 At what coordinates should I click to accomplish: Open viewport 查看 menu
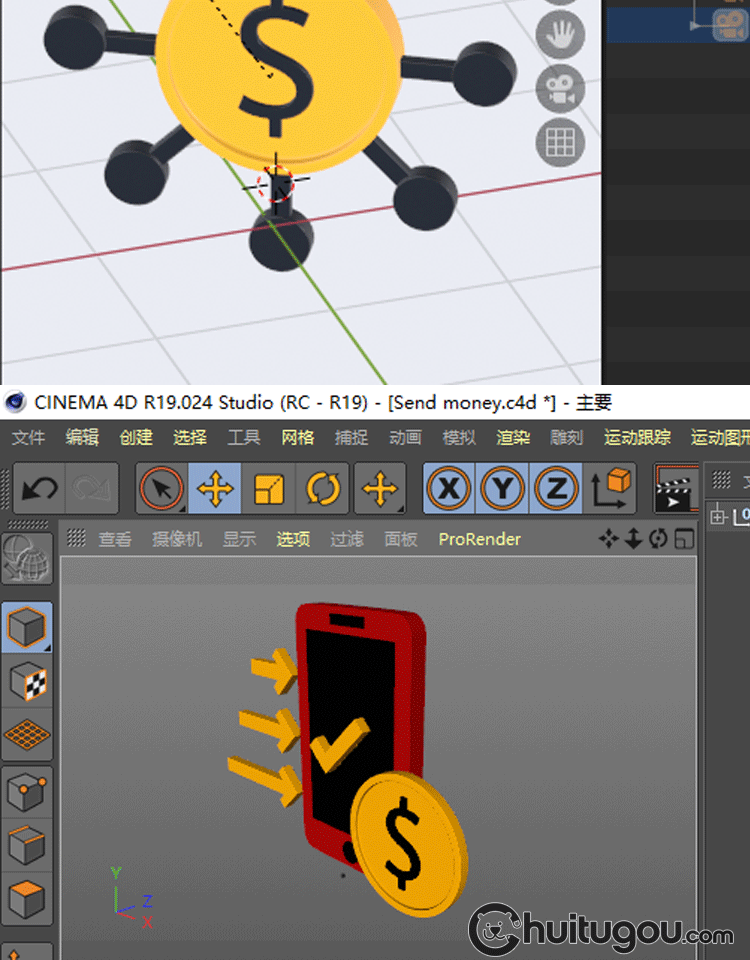tap(115, 539)
